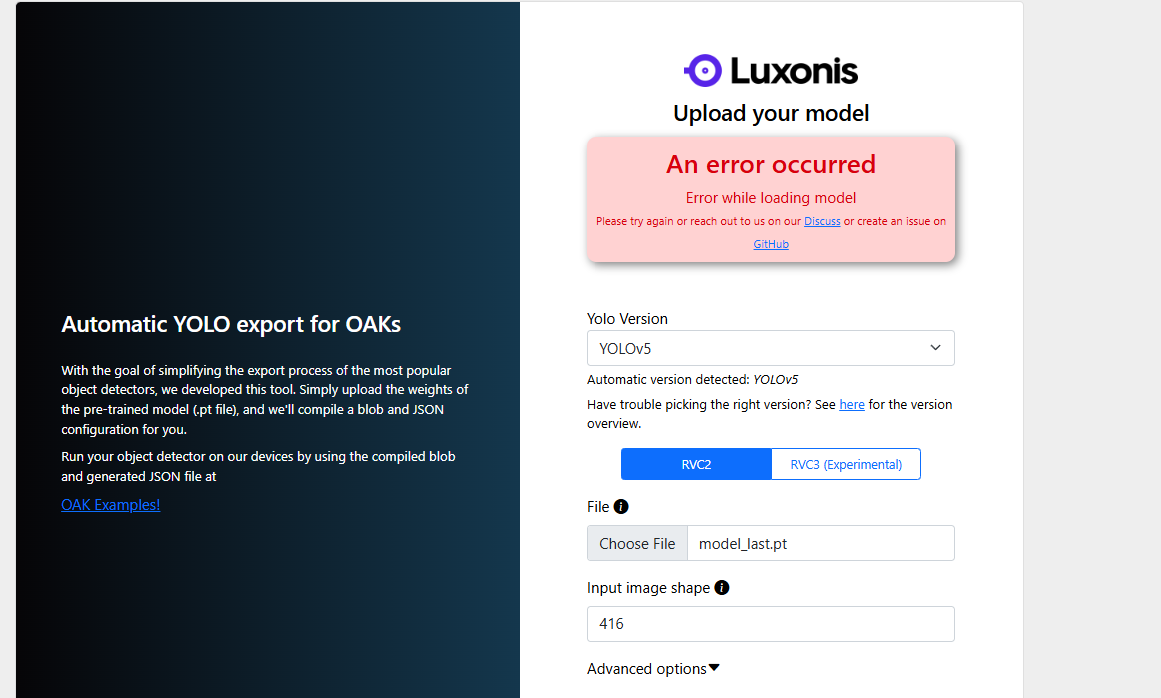Open the Discuss link in error message
Image resolution: width=1161 pixels, height=698 pixels.
(x=822, y=221)
